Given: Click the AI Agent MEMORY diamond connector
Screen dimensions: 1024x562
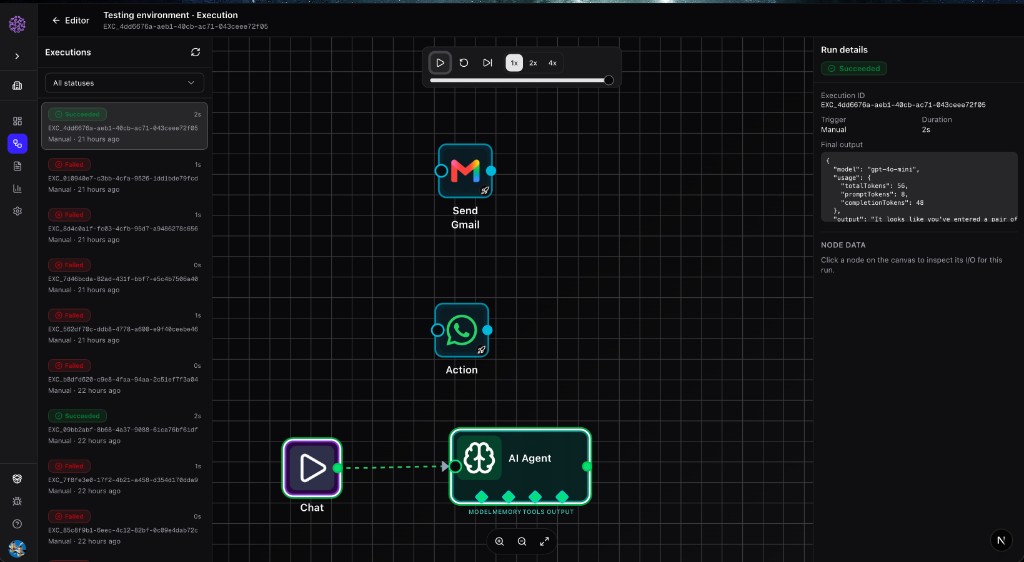Looking at the screenshot, I should coord(508,497).
